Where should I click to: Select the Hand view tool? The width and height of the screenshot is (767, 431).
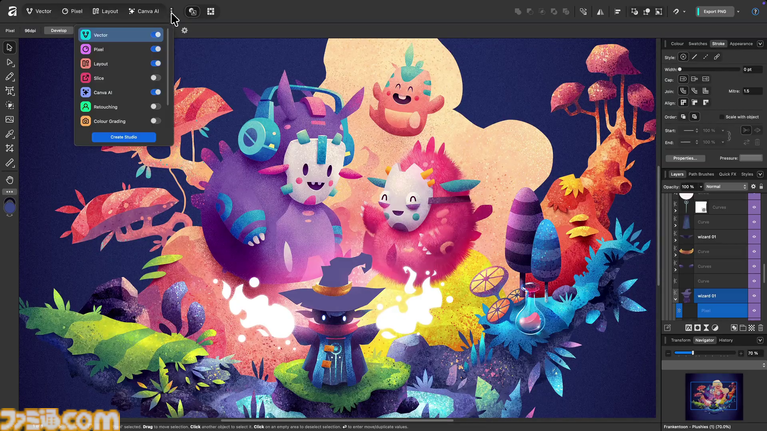click(x=10, y=178)
